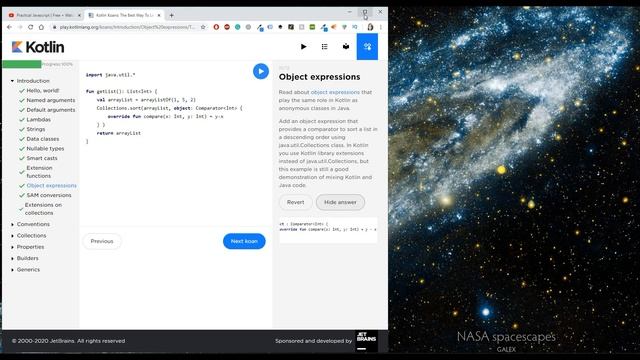
Task: Click the Revert button
Action: point(296,202)
